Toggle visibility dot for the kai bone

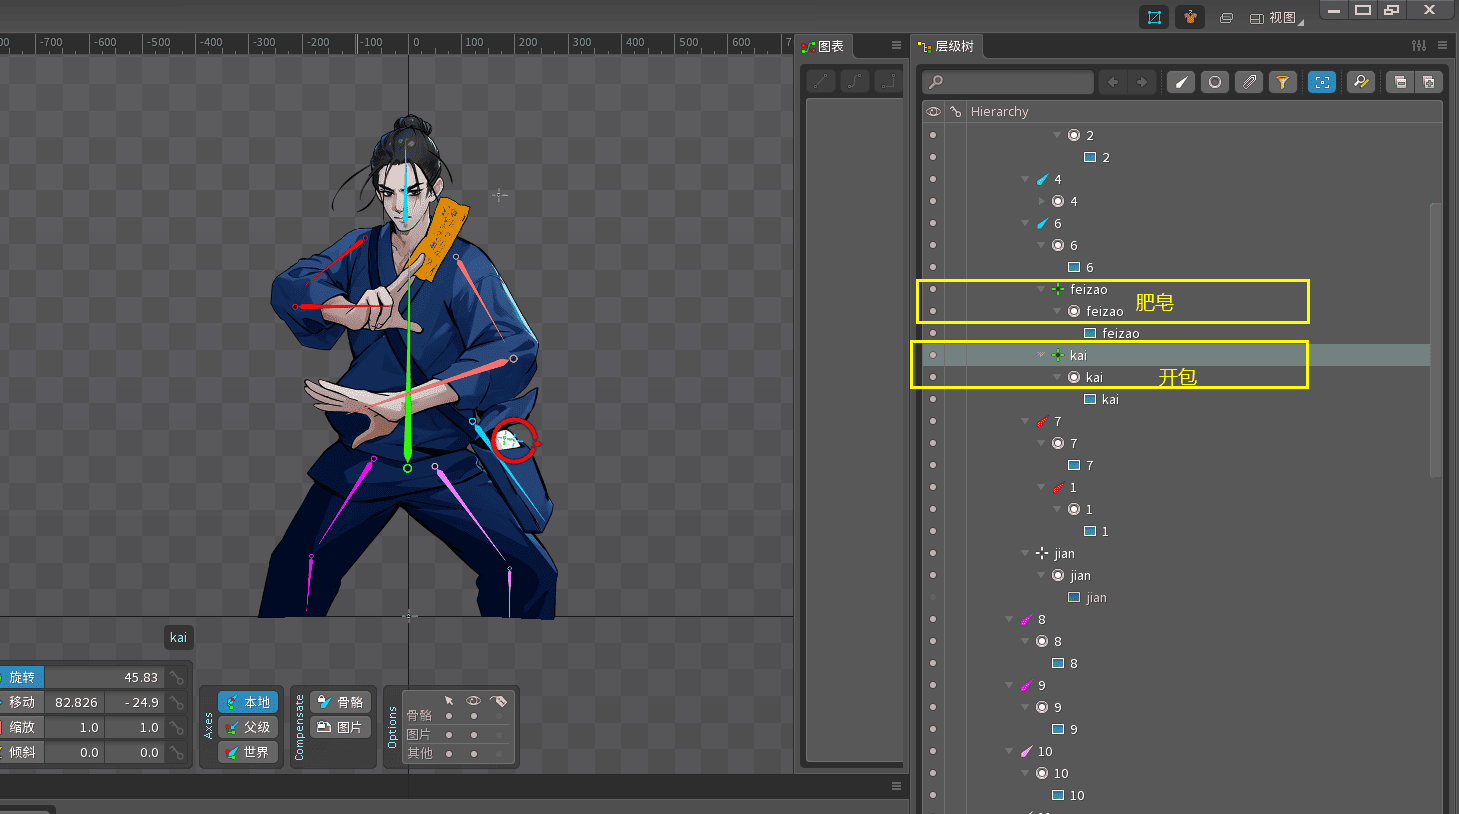[x=933, y=355]
